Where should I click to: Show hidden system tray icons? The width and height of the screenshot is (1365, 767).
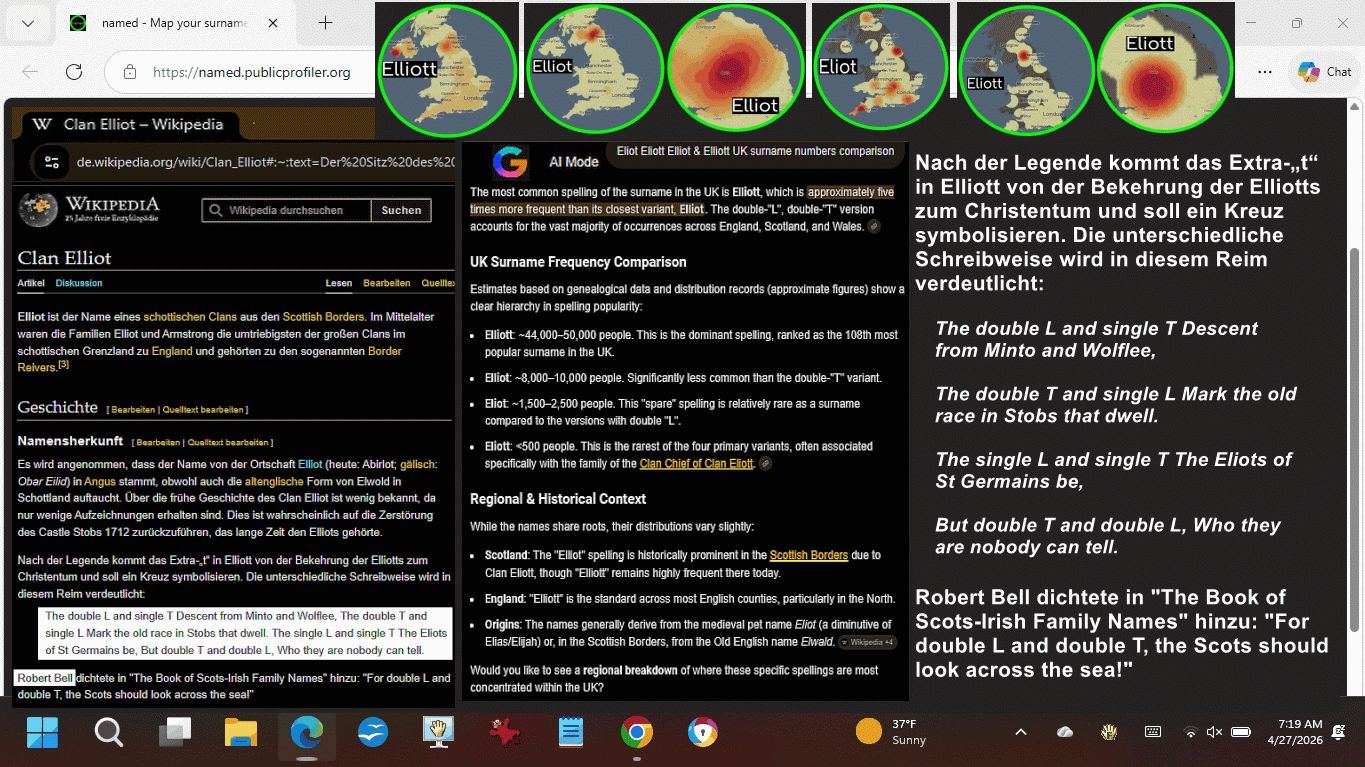(1020, 733)
